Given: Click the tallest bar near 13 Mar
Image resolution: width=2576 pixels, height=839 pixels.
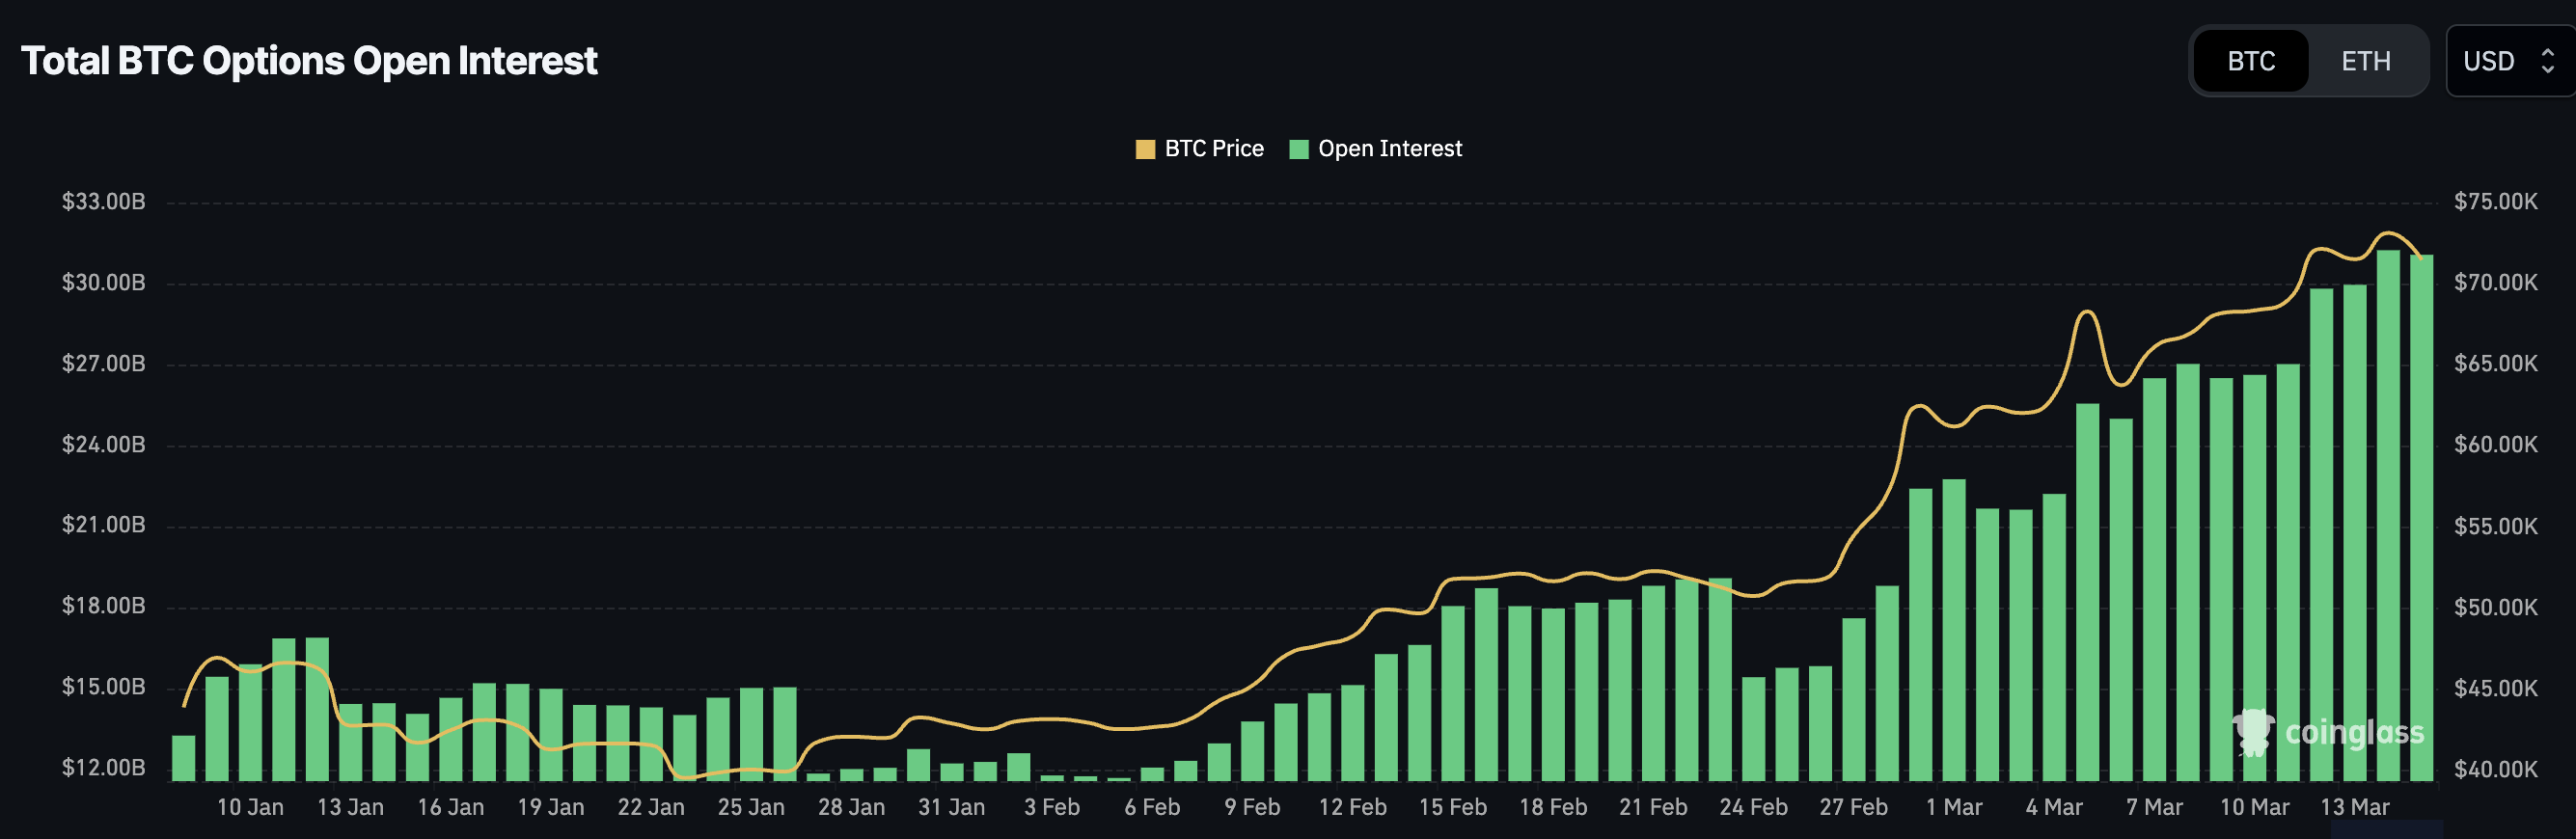Looking at the screenshot, I should point(2388,514).
